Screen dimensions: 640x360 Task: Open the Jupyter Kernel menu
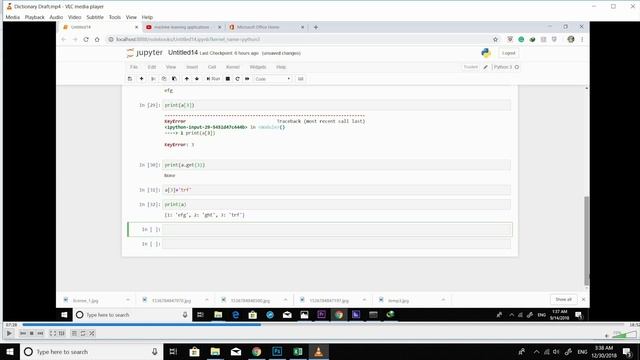point(233,67)
